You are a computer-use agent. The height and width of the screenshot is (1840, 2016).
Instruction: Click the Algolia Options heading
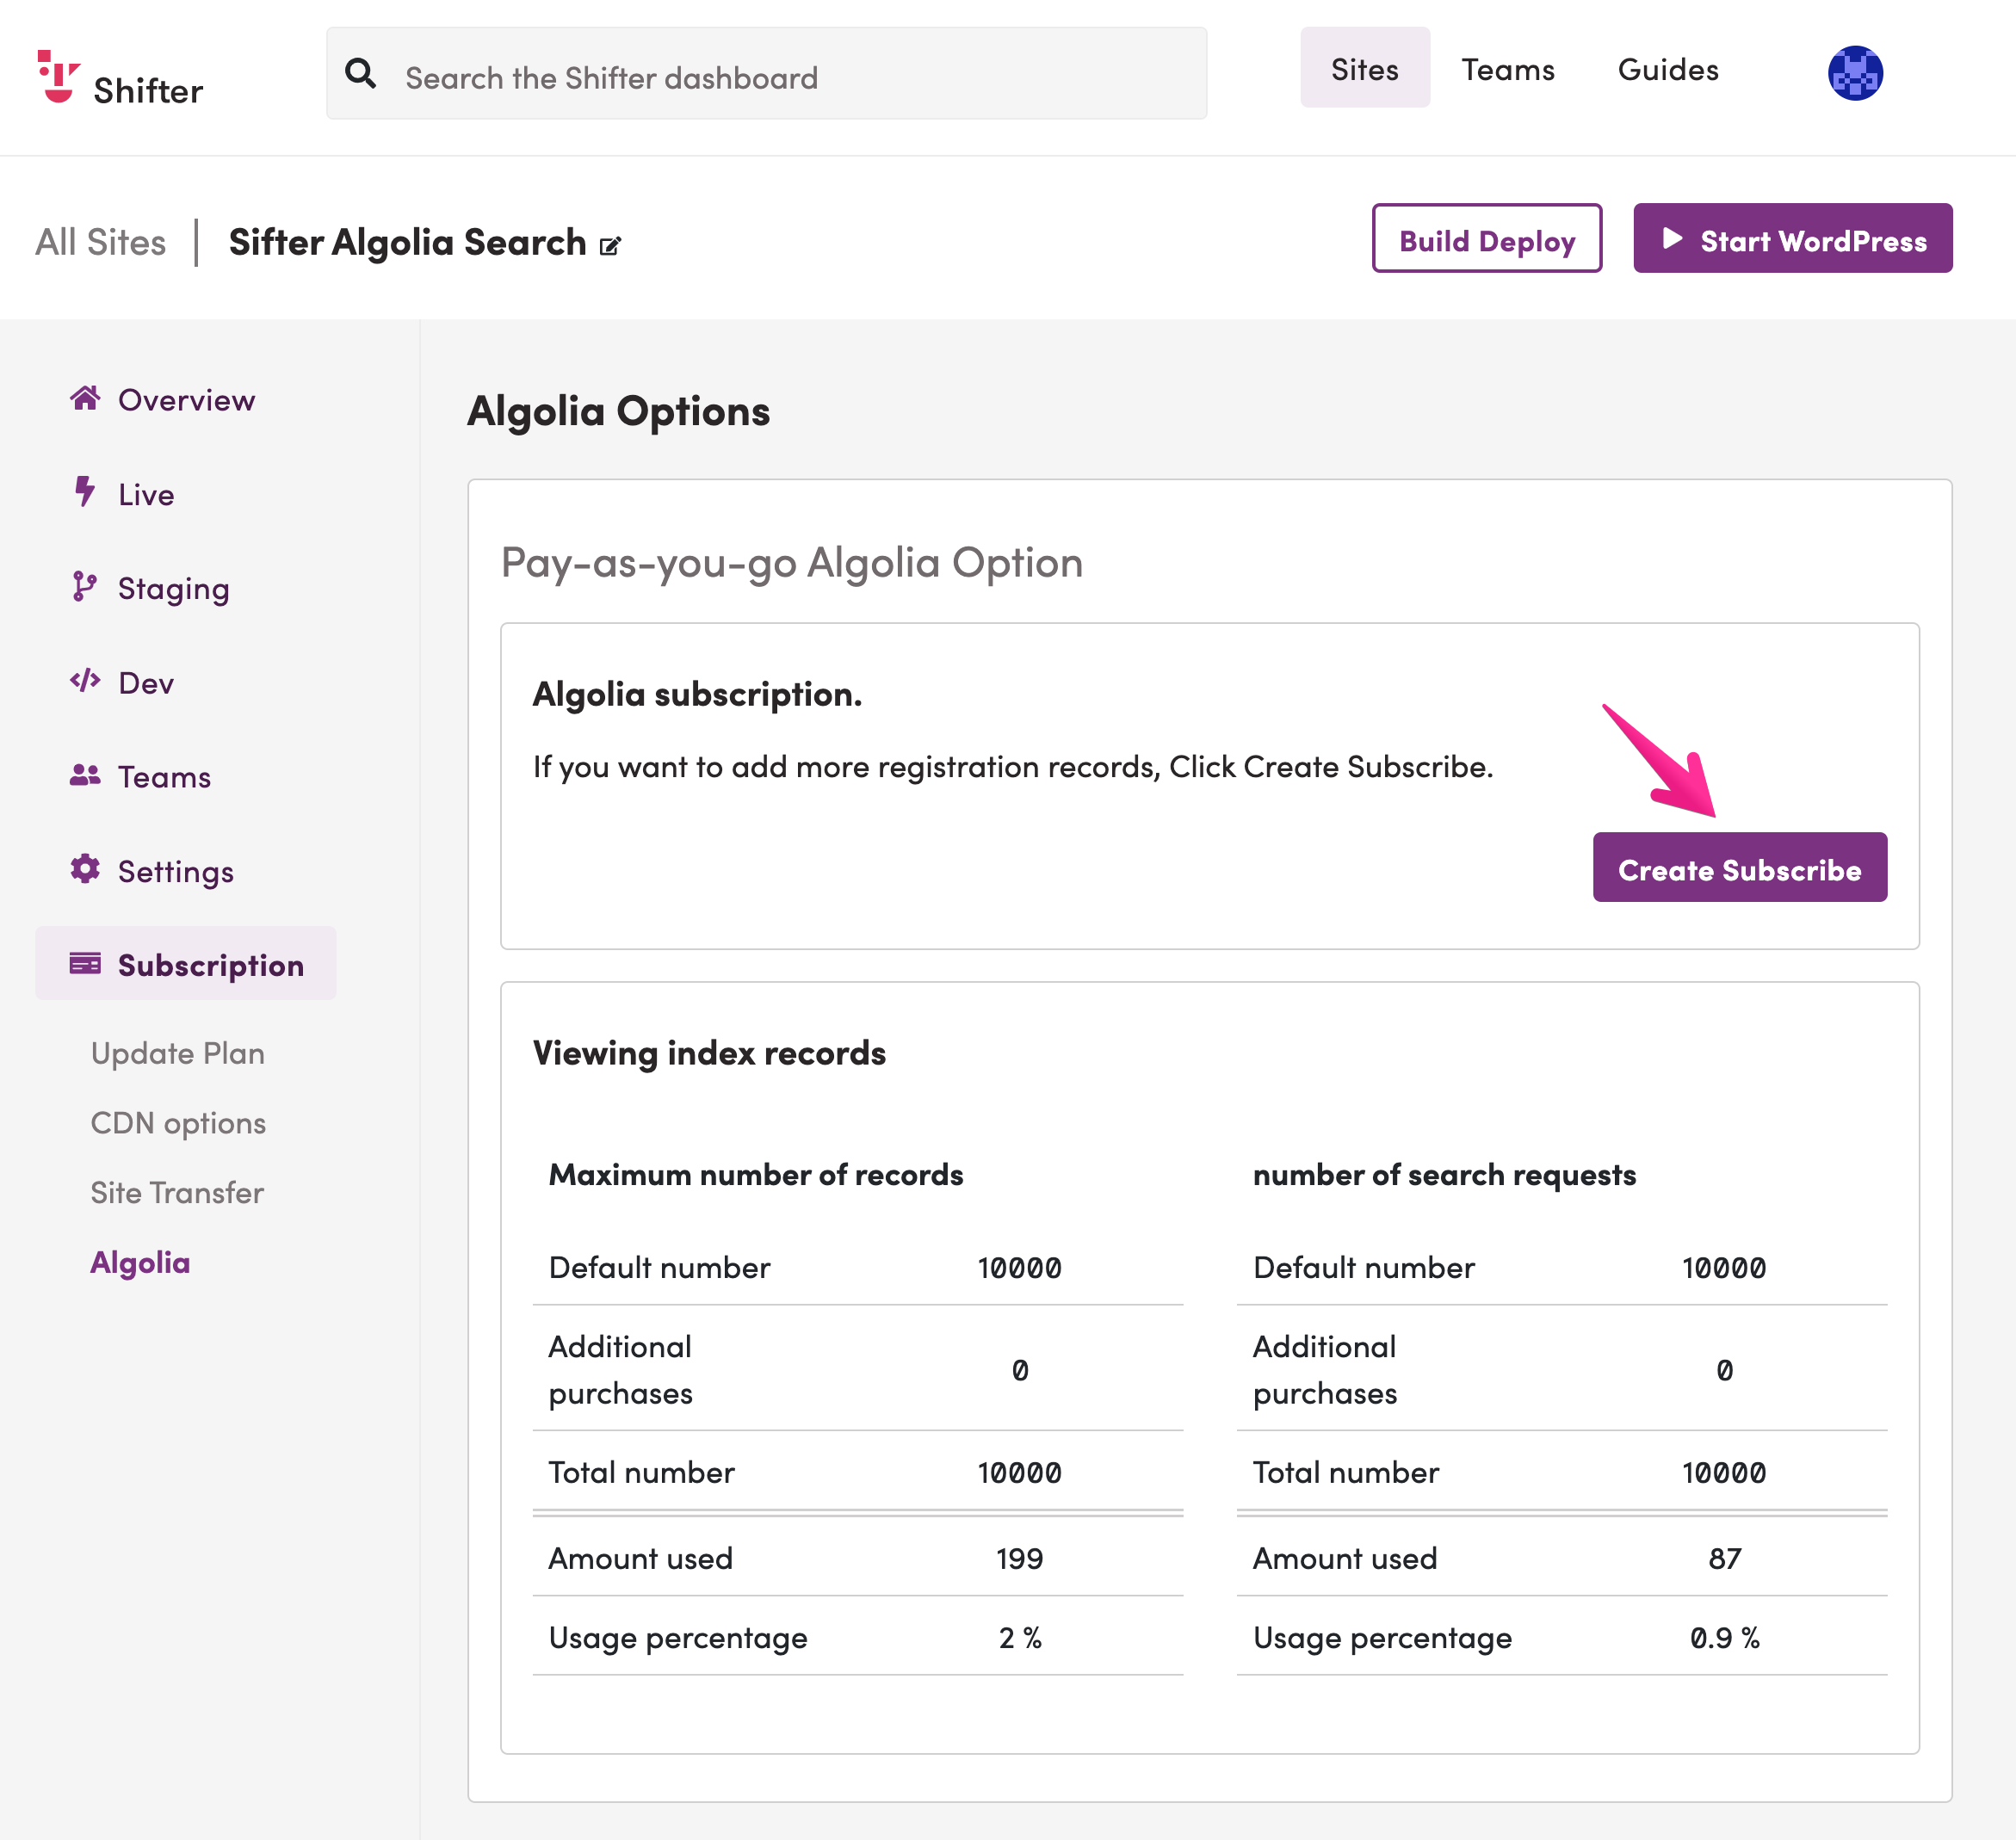(x=618, y=412)
